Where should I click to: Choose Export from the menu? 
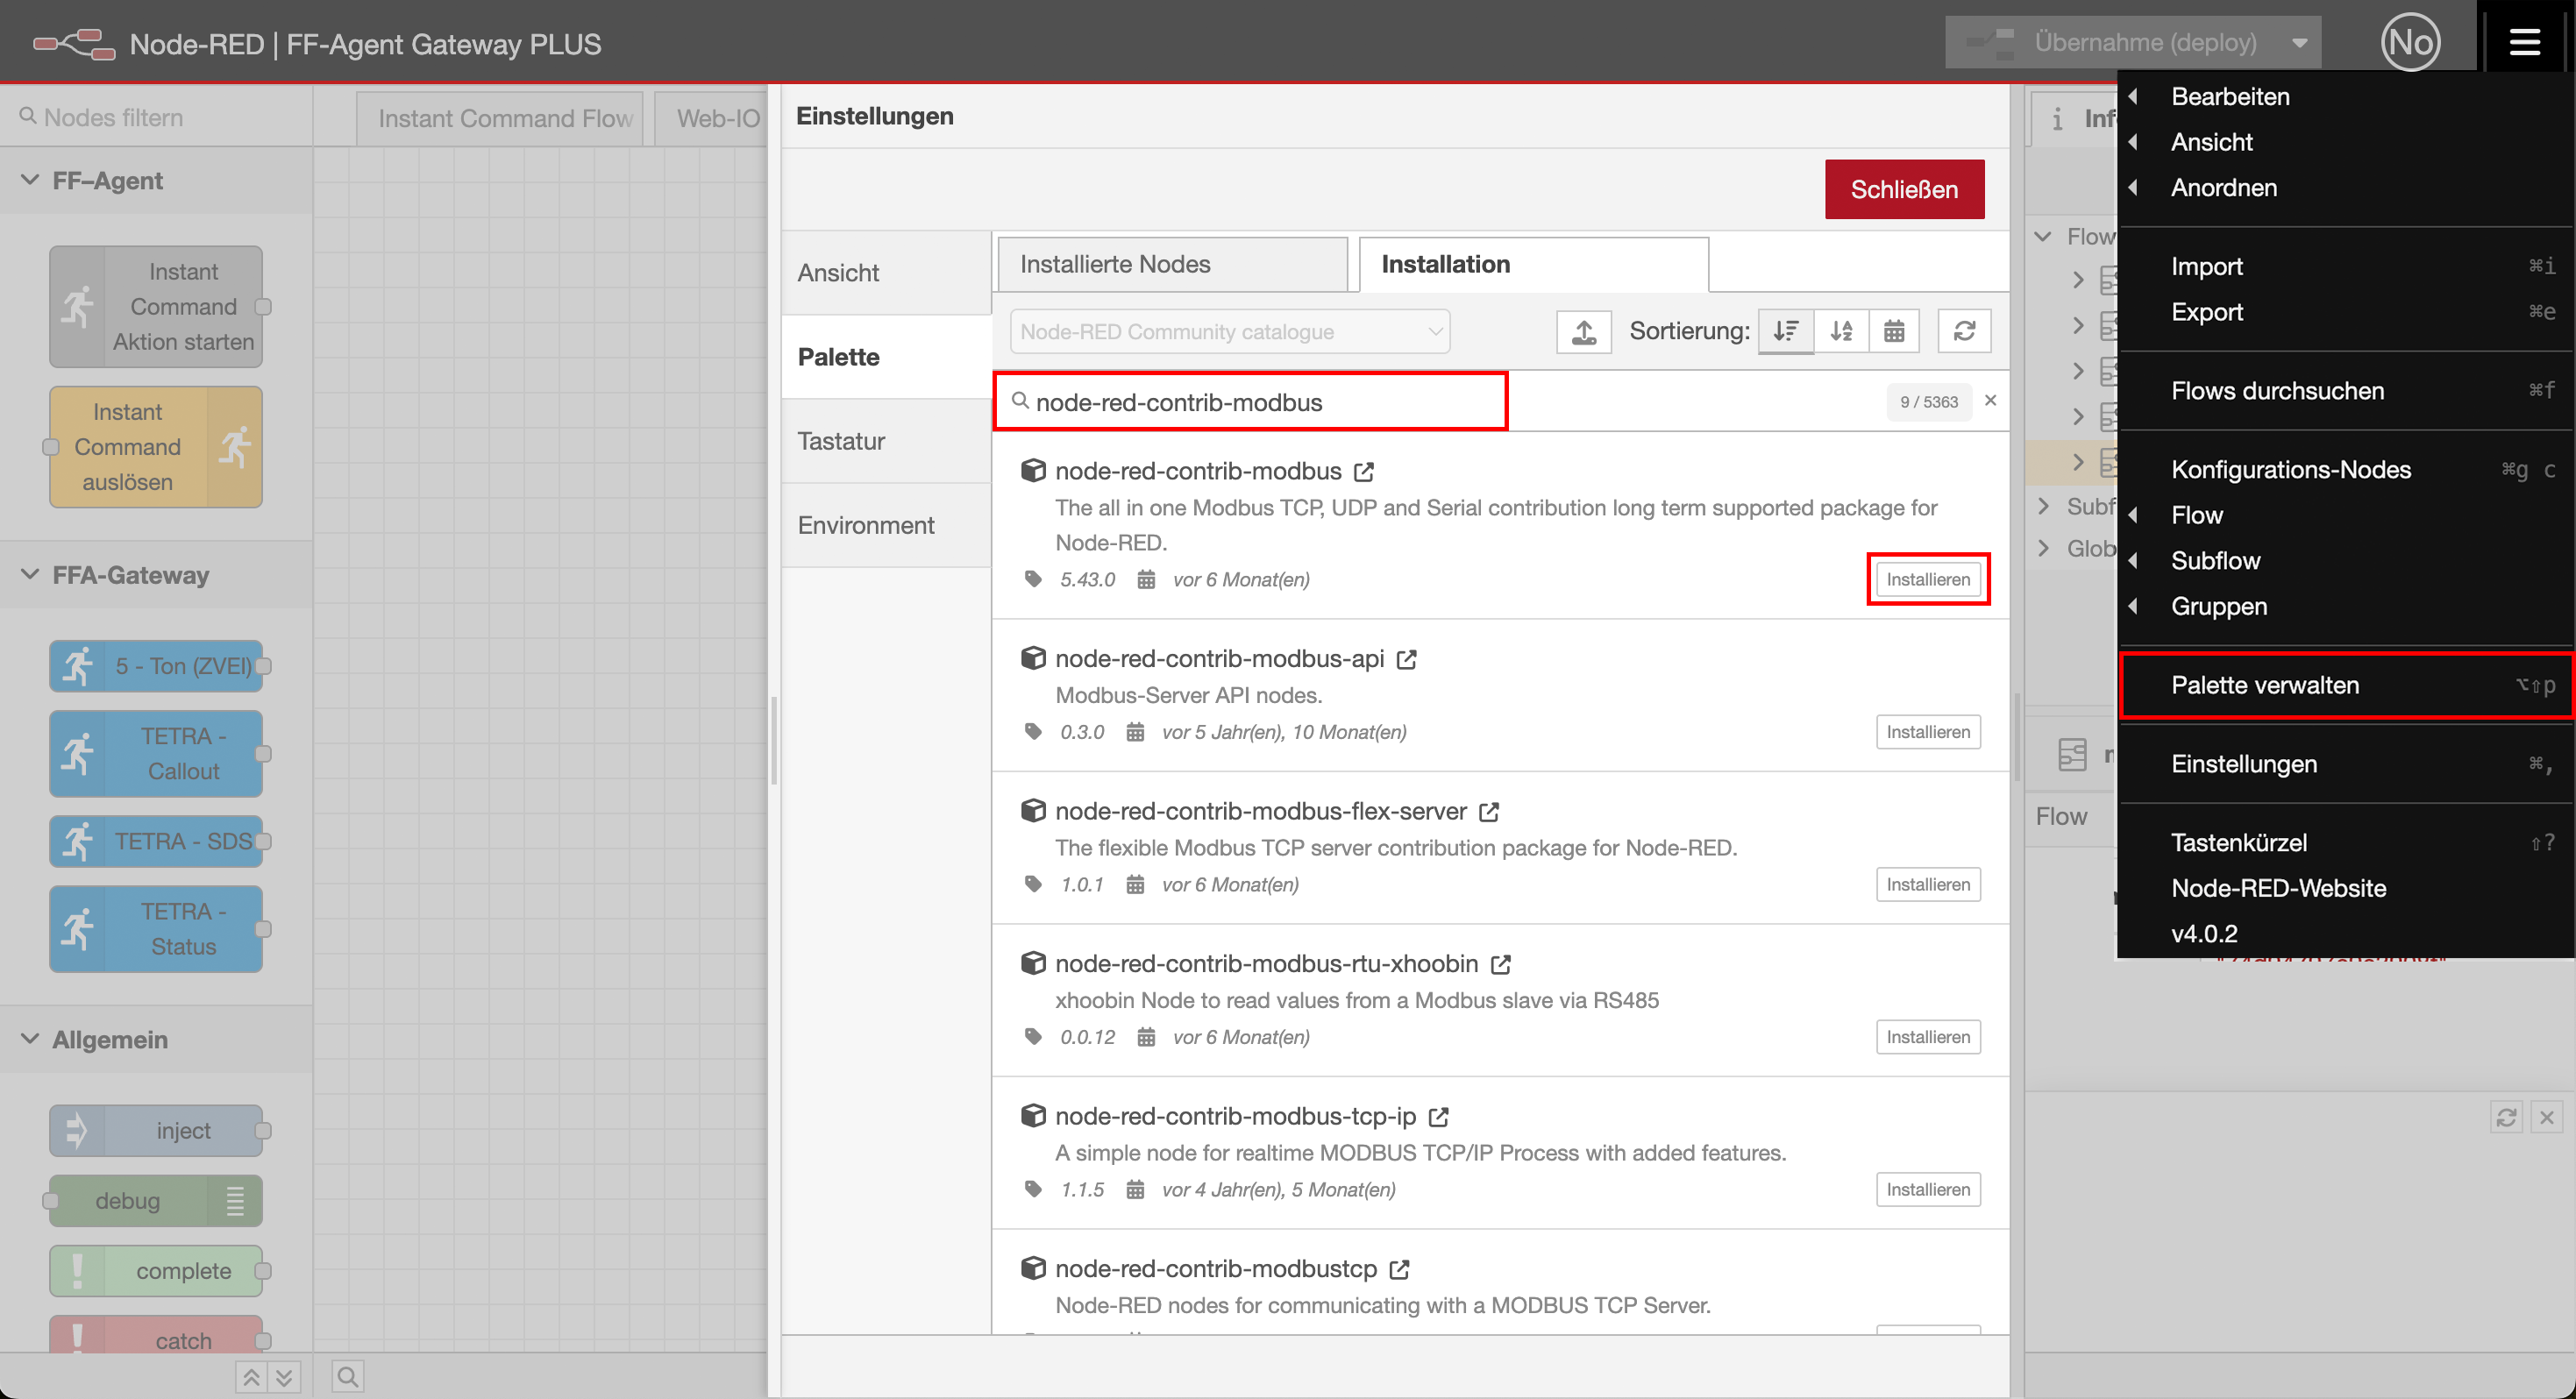[x=2346, y=312]
